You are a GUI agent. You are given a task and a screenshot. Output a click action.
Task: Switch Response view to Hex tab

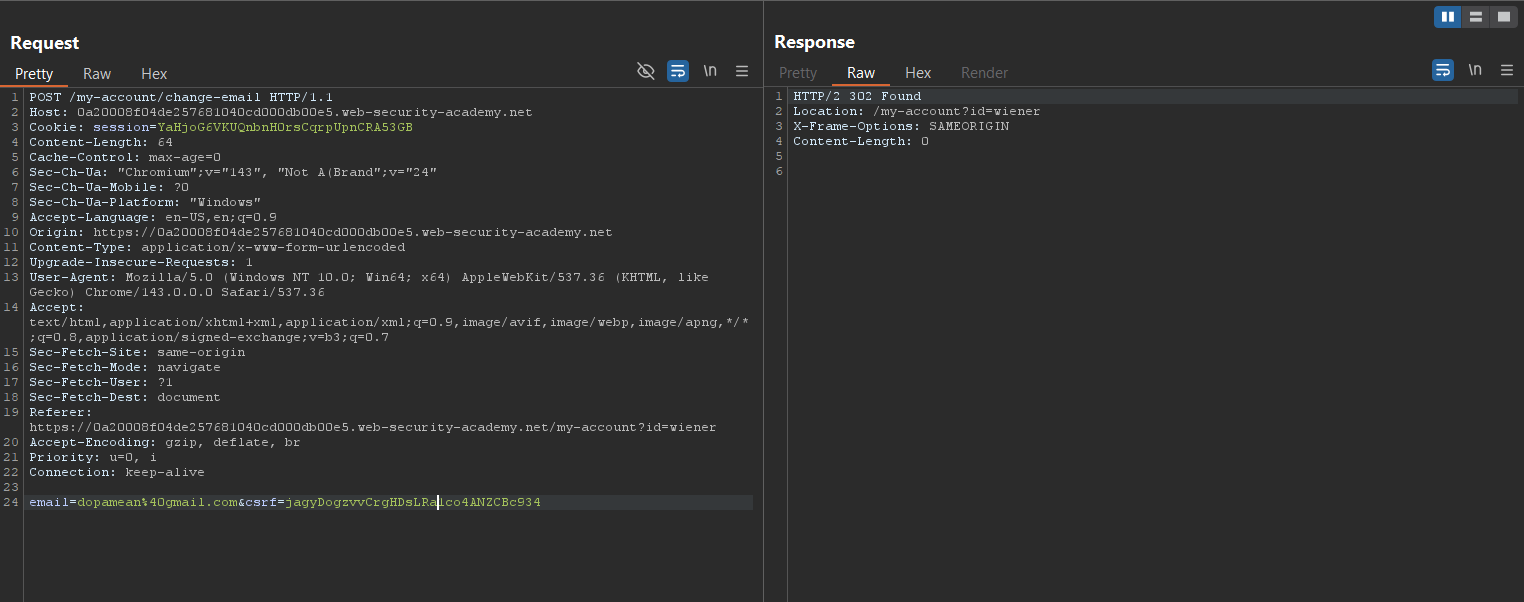[918, 73]
